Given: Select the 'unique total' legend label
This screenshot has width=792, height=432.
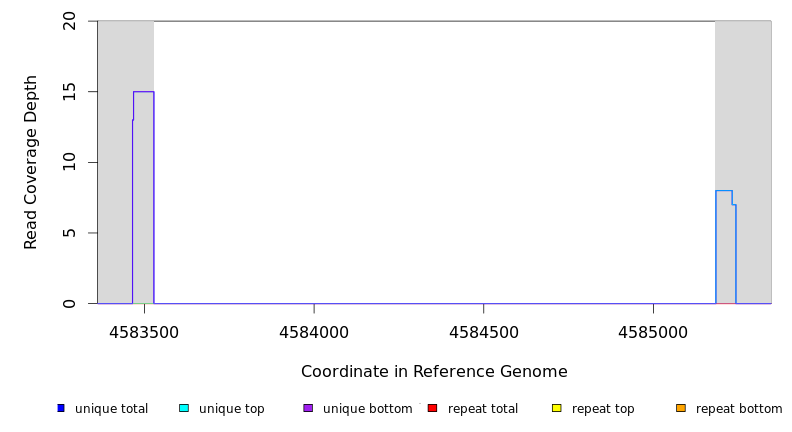Looking at the screenshot, I should (111, 409).
